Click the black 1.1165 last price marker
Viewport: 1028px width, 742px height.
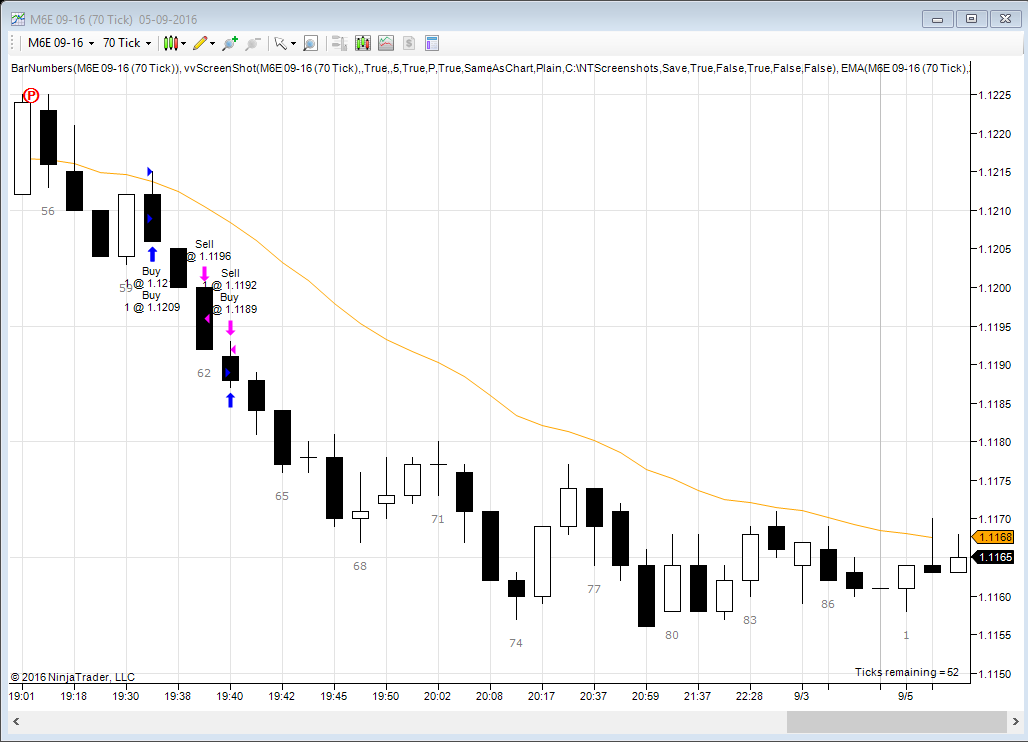pyautogui.click(x=993, y=557)
